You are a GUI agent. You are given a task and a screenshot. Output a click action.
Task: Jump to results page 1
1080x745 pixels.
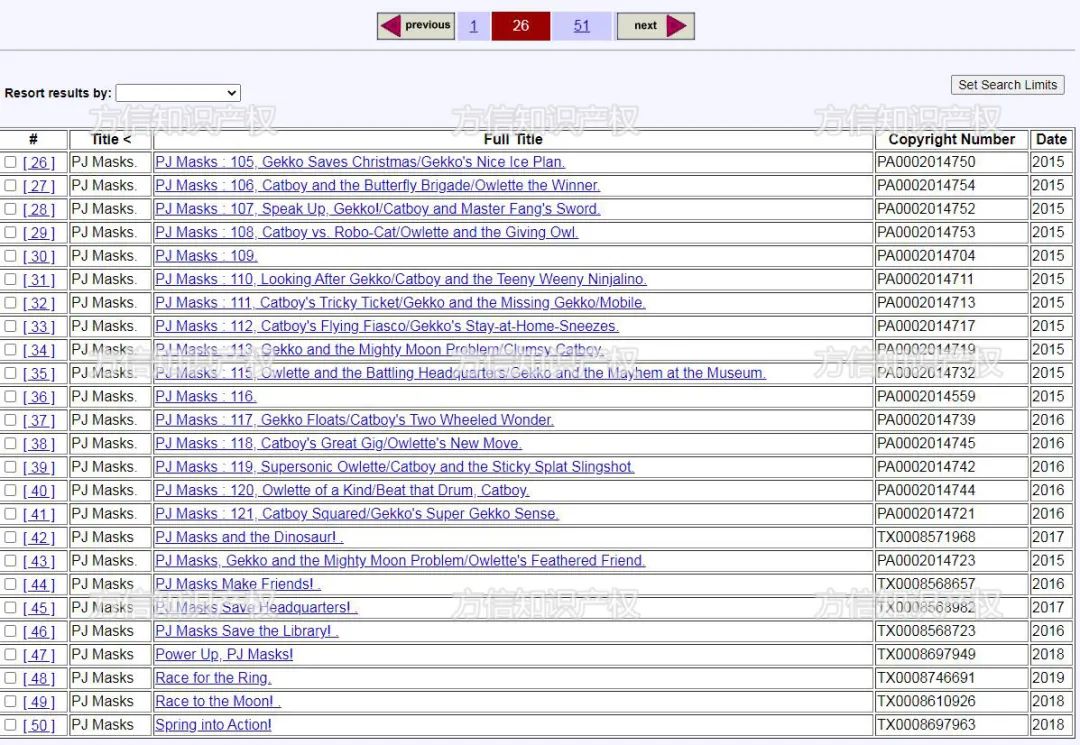[473, 26]
